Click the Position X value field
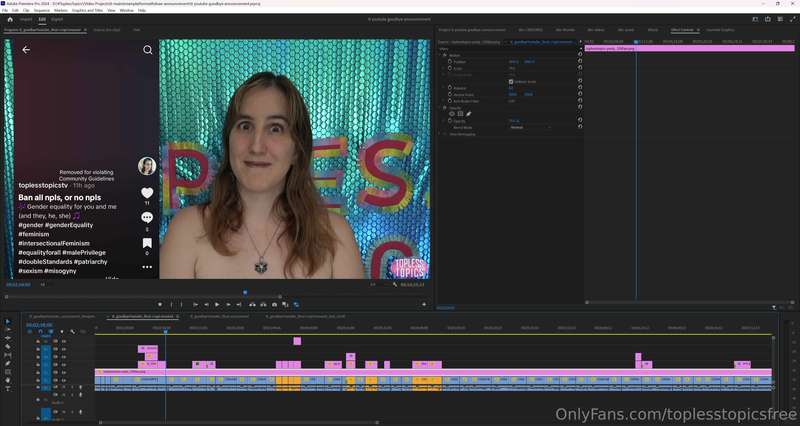Image resolution: width=800 pixels, height=426 pixels. [x=513, y=62]
